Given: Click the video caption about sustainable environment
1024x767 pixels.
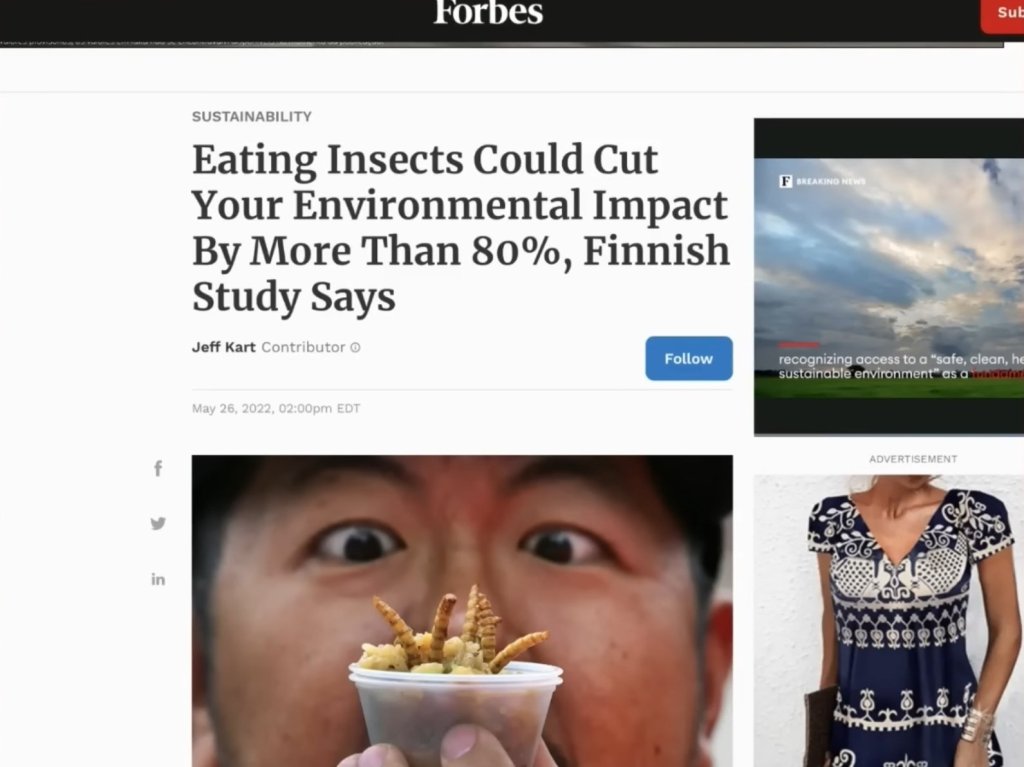Looking at the screenshot, I should [x=901, y=367].
